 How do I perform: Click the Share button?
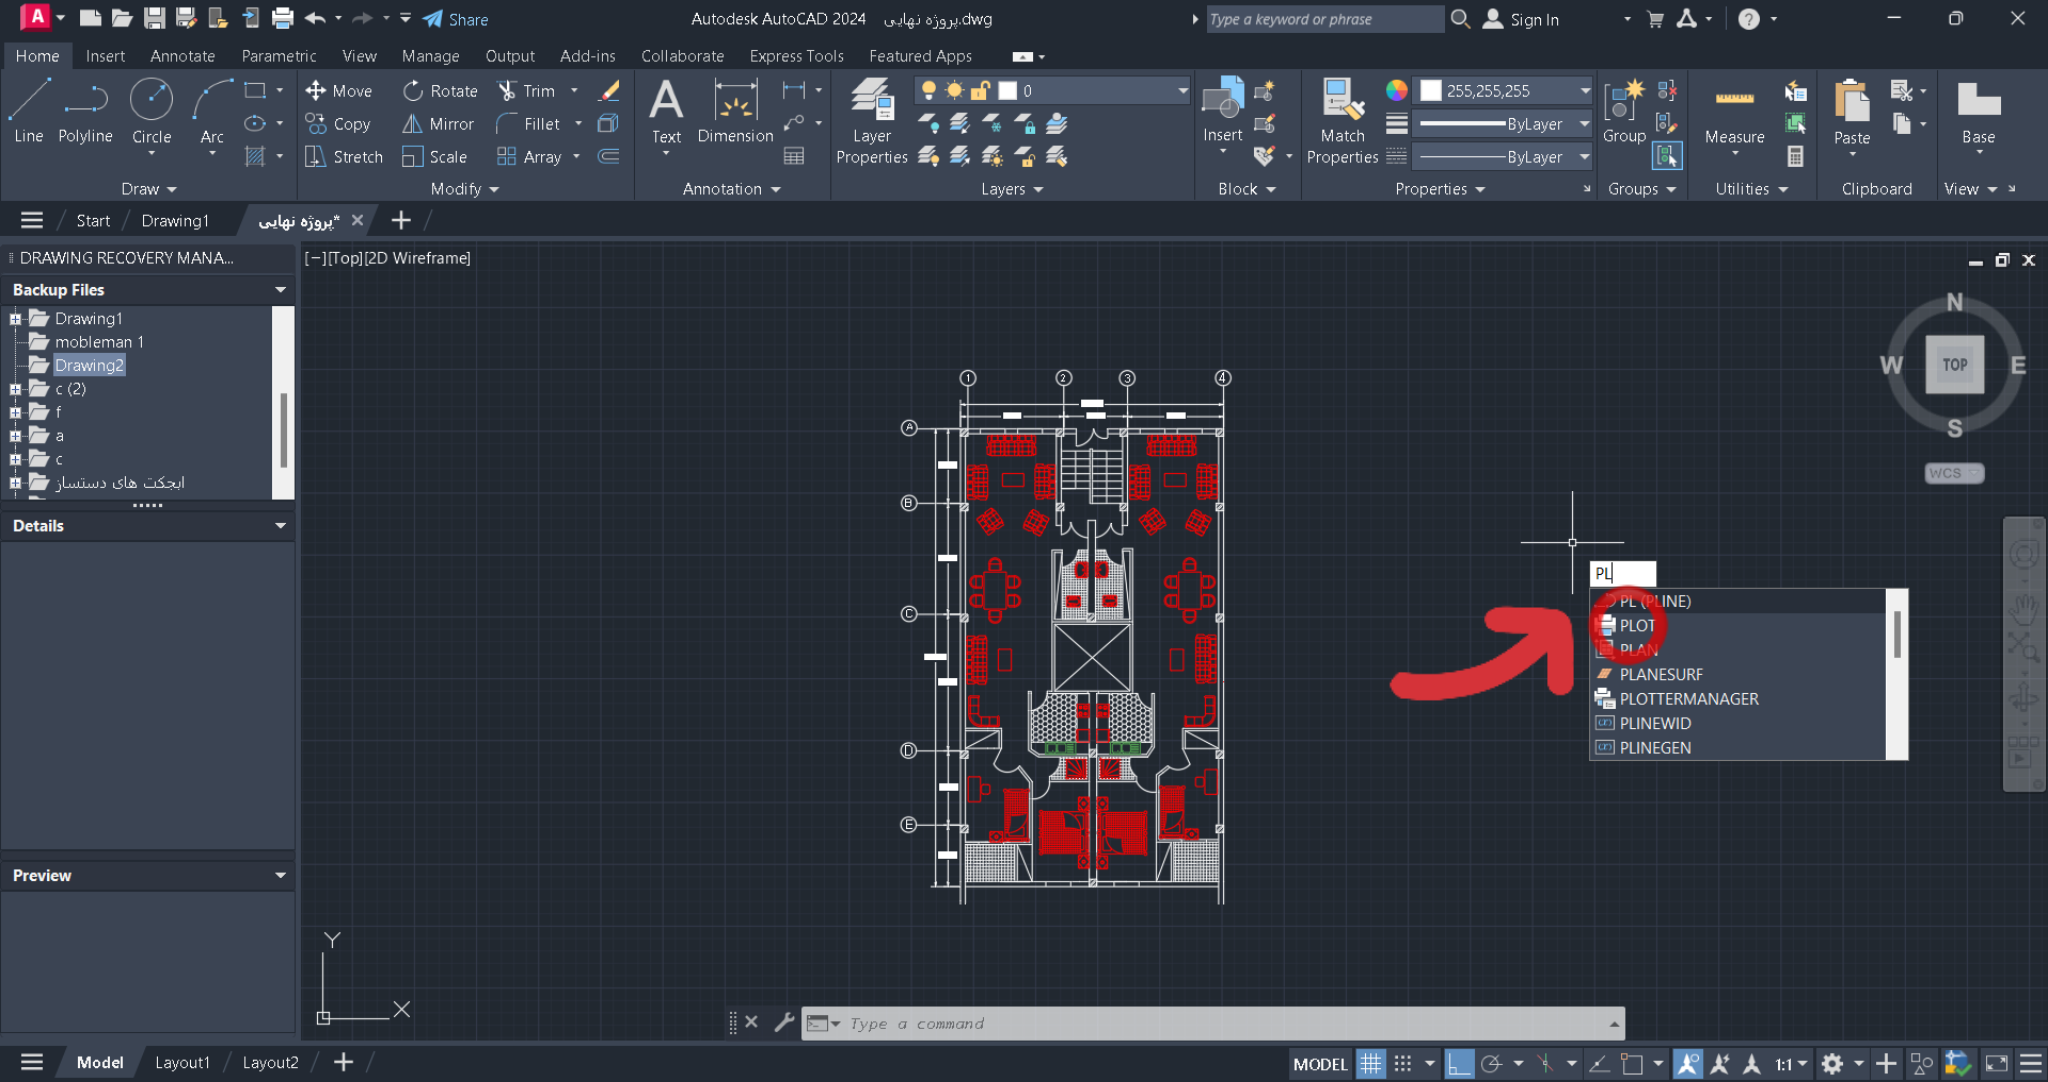[455, 19]
